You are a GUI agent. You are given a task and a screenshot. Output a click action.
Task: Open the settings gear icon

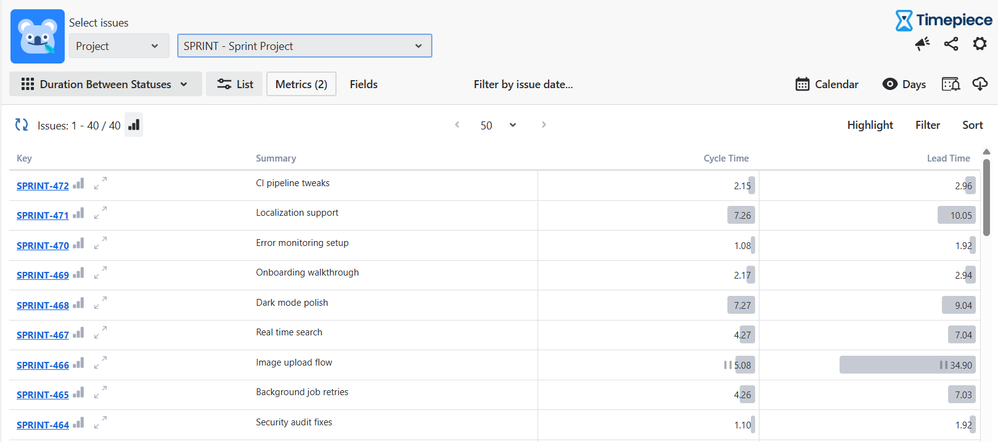click(x=980, y=44)
